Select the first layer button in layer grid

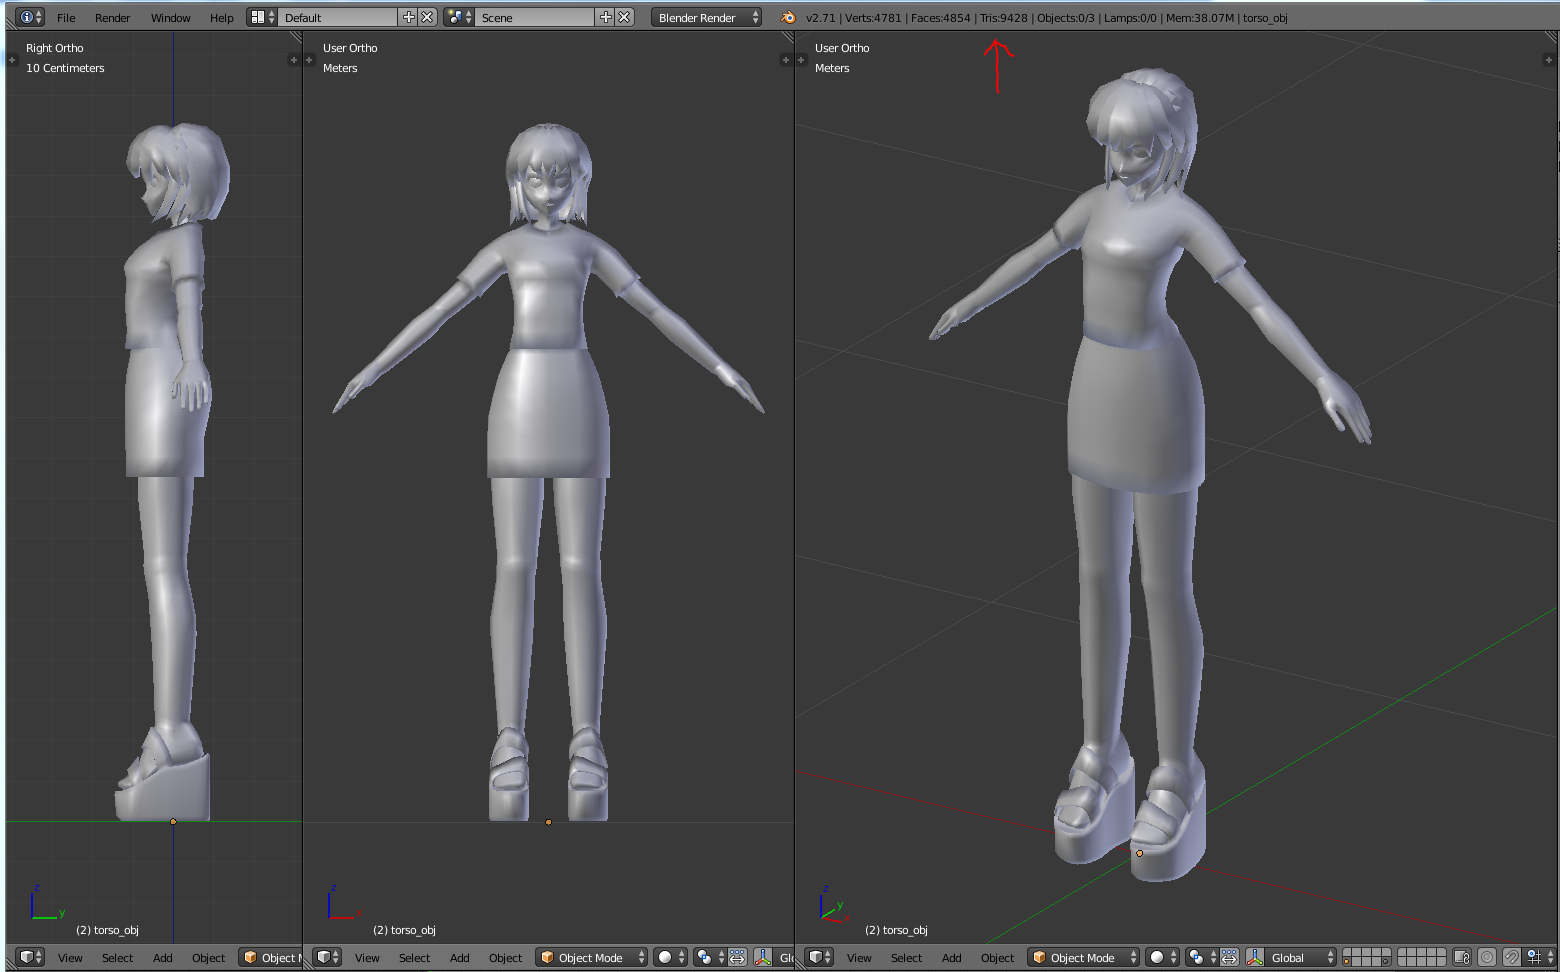pyautogui.click(x=1347, y=953)
